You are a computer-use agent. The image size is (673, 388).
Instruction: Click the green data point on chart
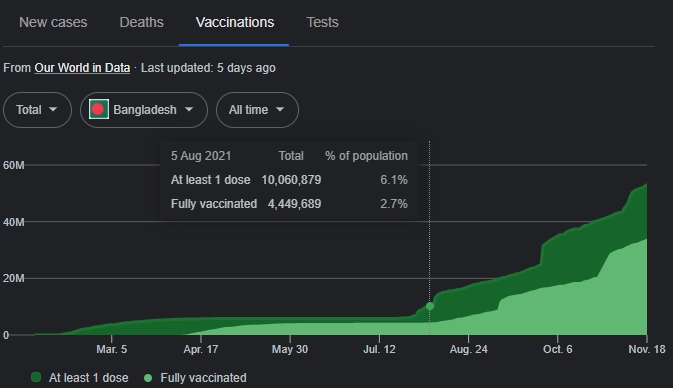pyautogui.click(x=430, y=306)
